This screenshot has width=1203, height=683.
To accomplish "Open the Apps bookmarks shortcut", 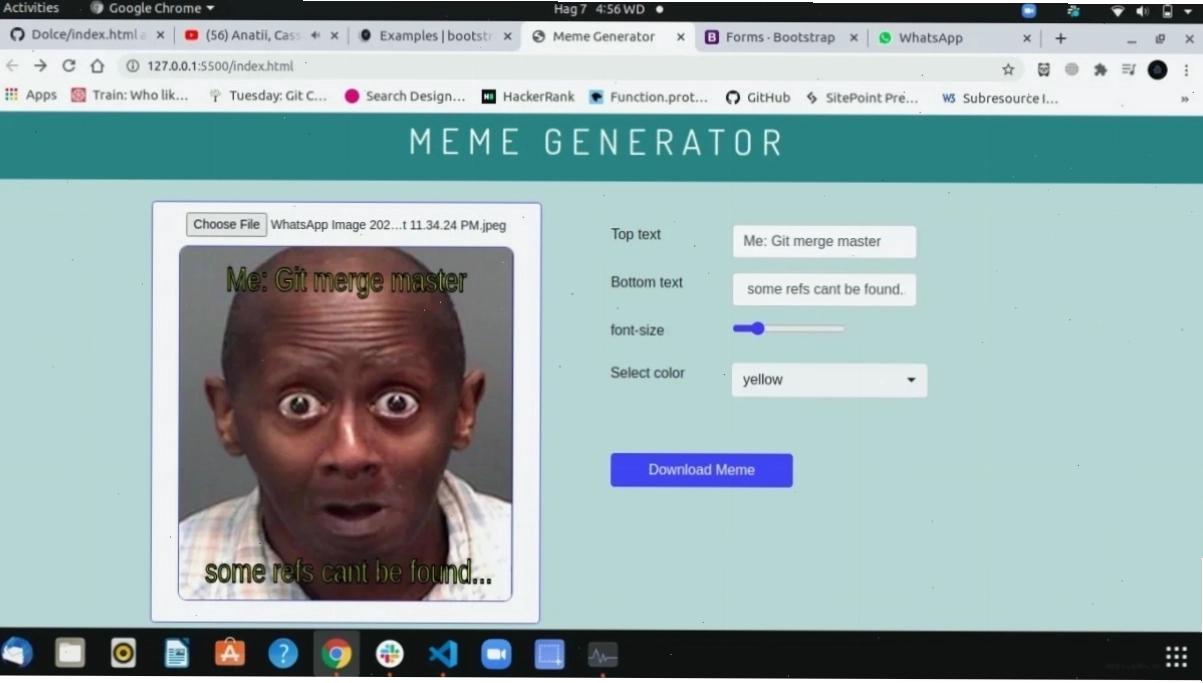I will click(31, 96).
